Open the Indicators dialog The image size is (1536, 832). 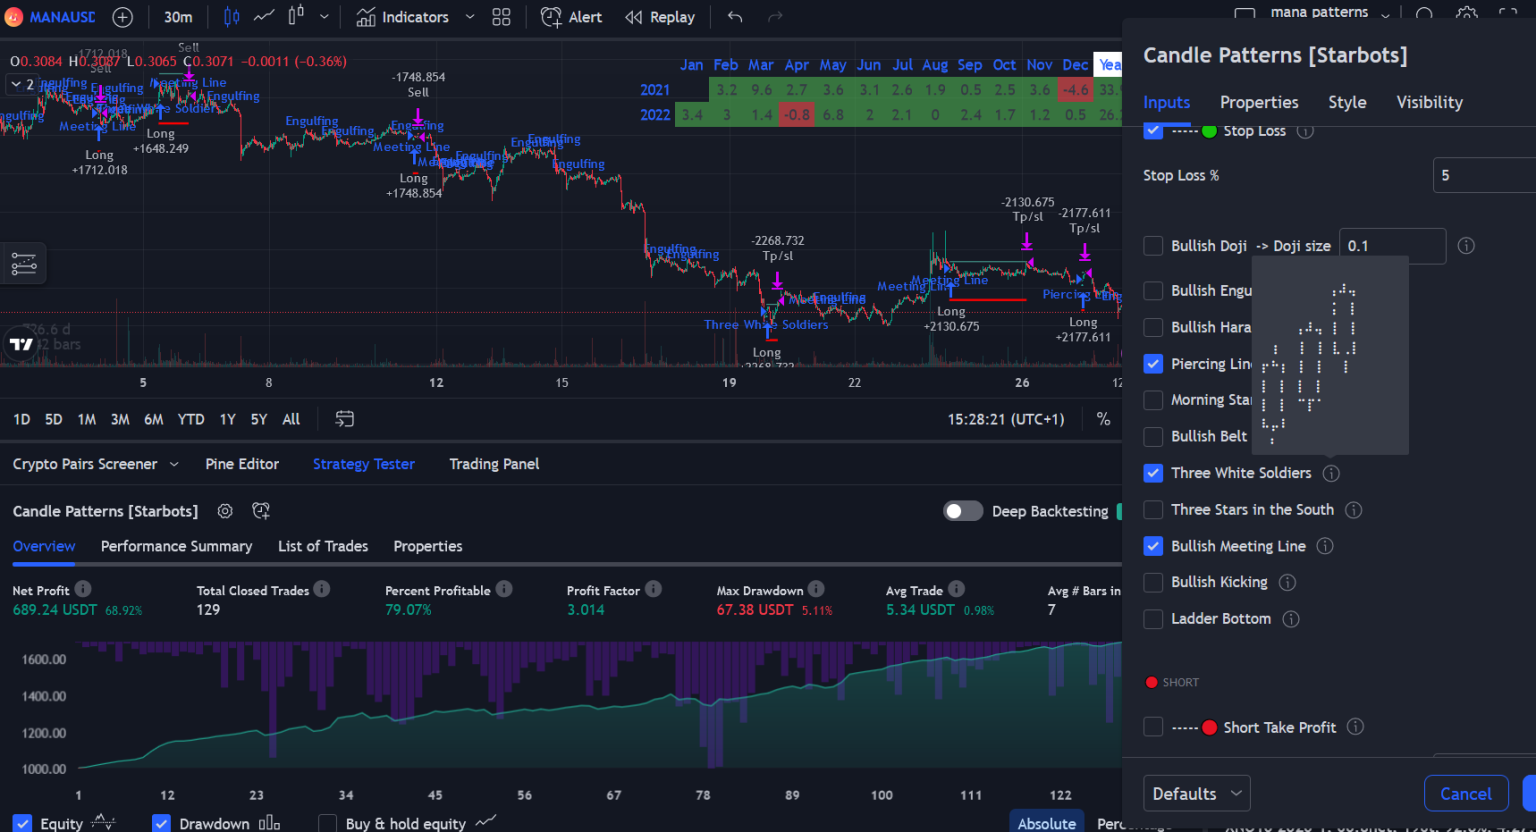pyautogui.click(x=403, y=17)
